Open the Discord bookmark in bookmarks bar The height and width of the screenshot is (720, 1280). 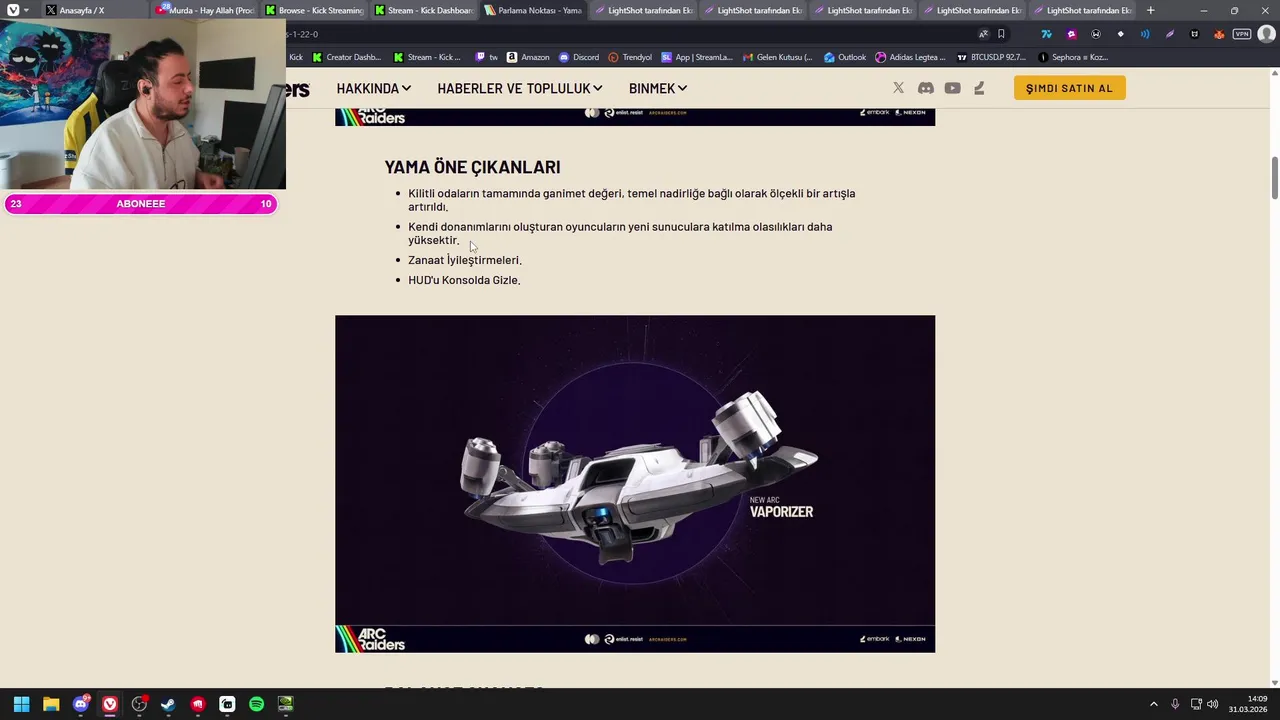point(579,57)
